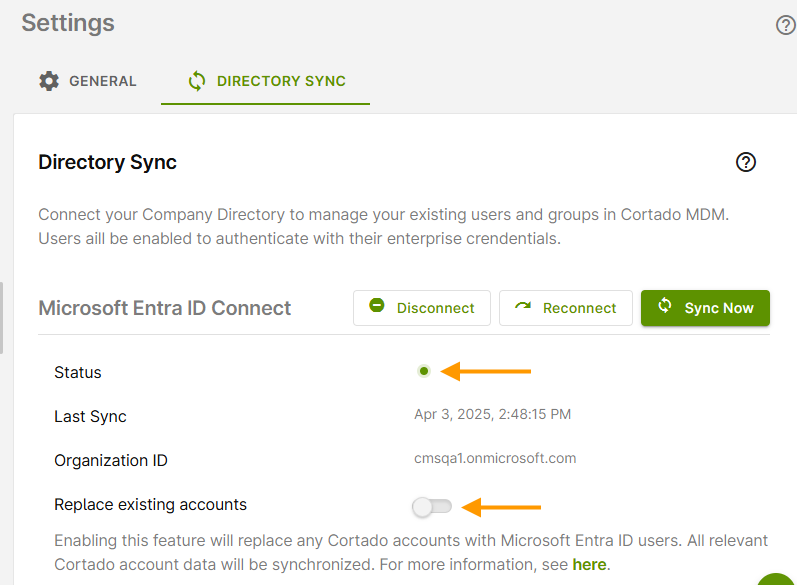797x585 pixels.
Task: Click the 'Organization ID' label
Action: tap(111, 460)
